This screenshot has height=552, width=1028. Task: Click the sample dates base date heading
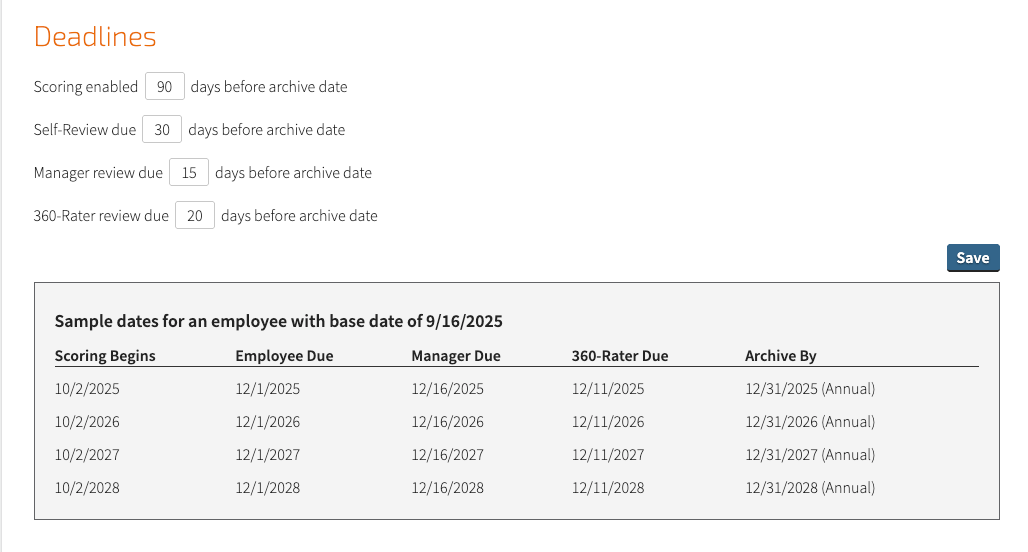(x=279, y=321)
